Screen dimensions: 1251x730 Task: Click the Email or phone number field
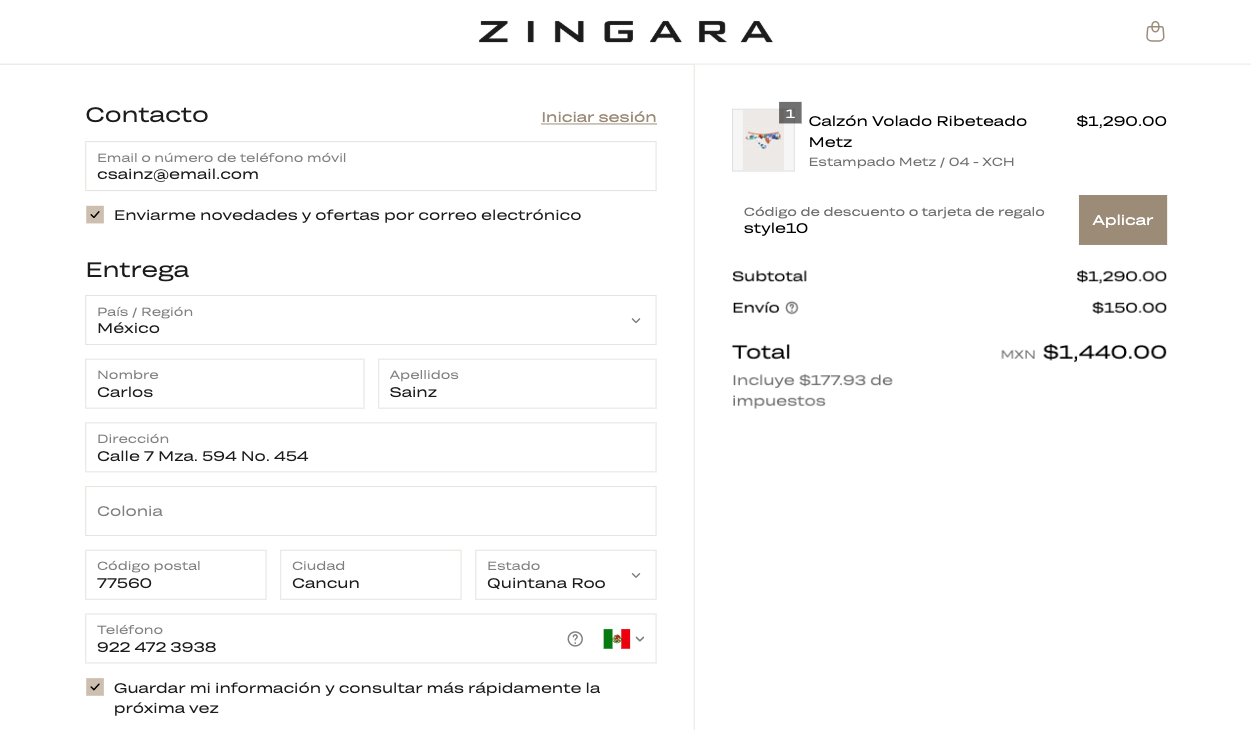pos(370,166)
